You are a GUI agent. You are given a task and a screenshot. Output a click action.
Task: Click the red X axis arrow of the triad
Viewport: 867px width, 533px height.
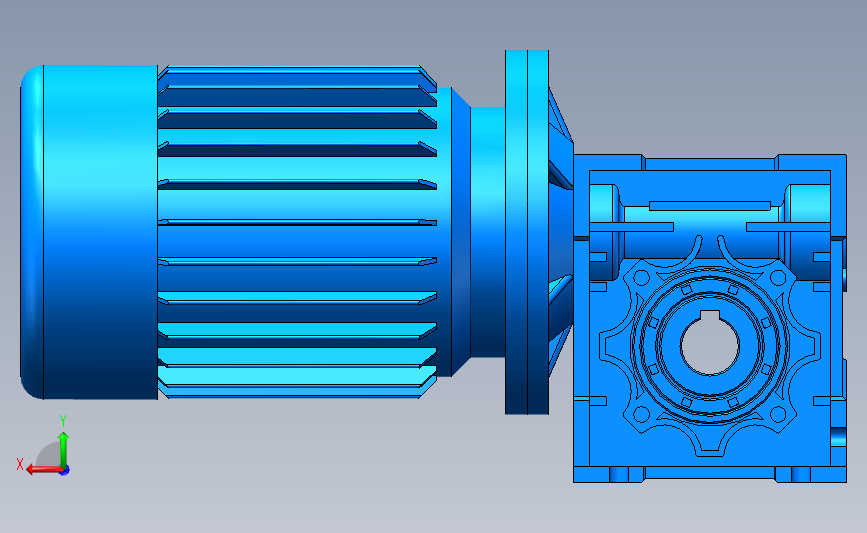44,470
